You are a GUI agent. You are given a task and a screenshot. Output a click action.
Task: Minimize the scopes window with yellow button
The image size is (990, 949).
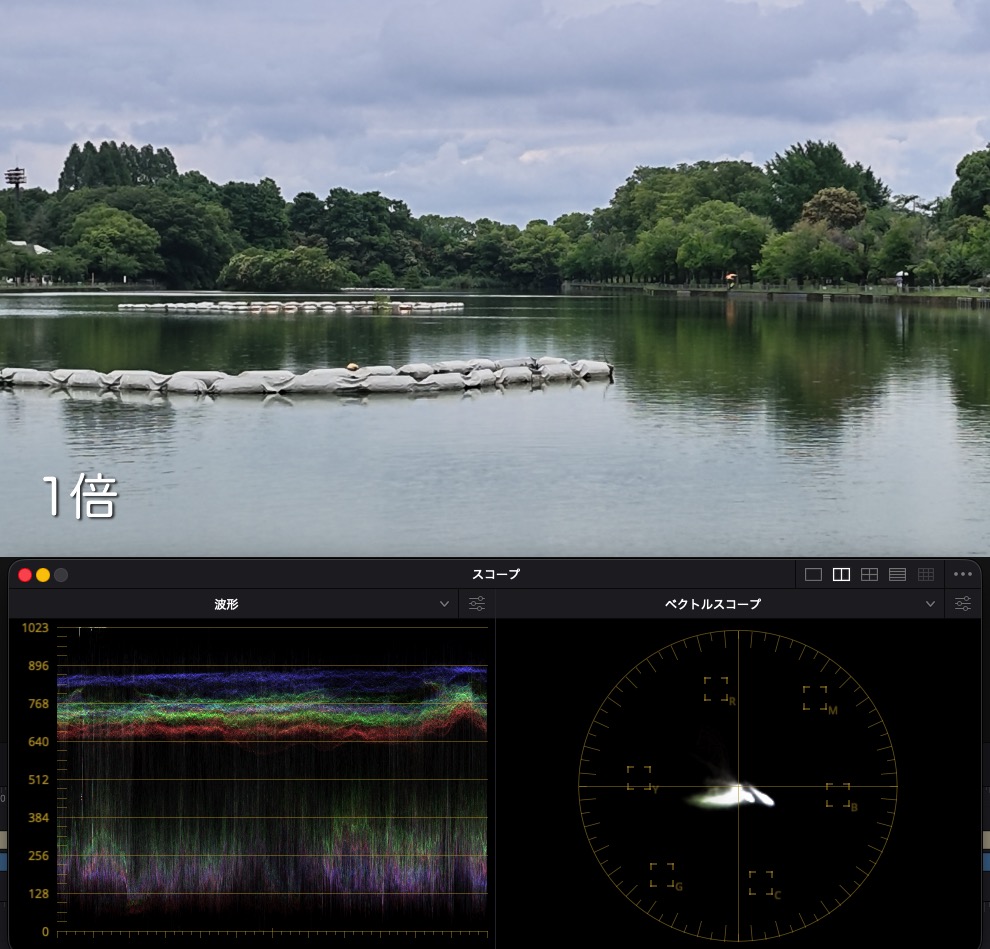pyautogui.click(x=43, y=575)
